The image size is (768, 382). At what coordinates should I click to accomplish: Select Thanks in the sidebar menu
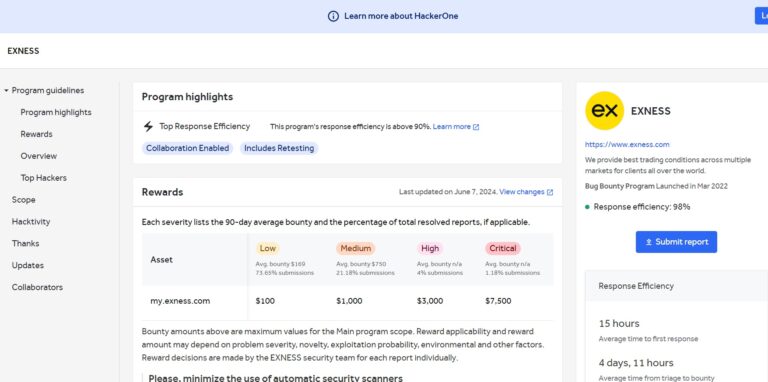tap(25, 243)
